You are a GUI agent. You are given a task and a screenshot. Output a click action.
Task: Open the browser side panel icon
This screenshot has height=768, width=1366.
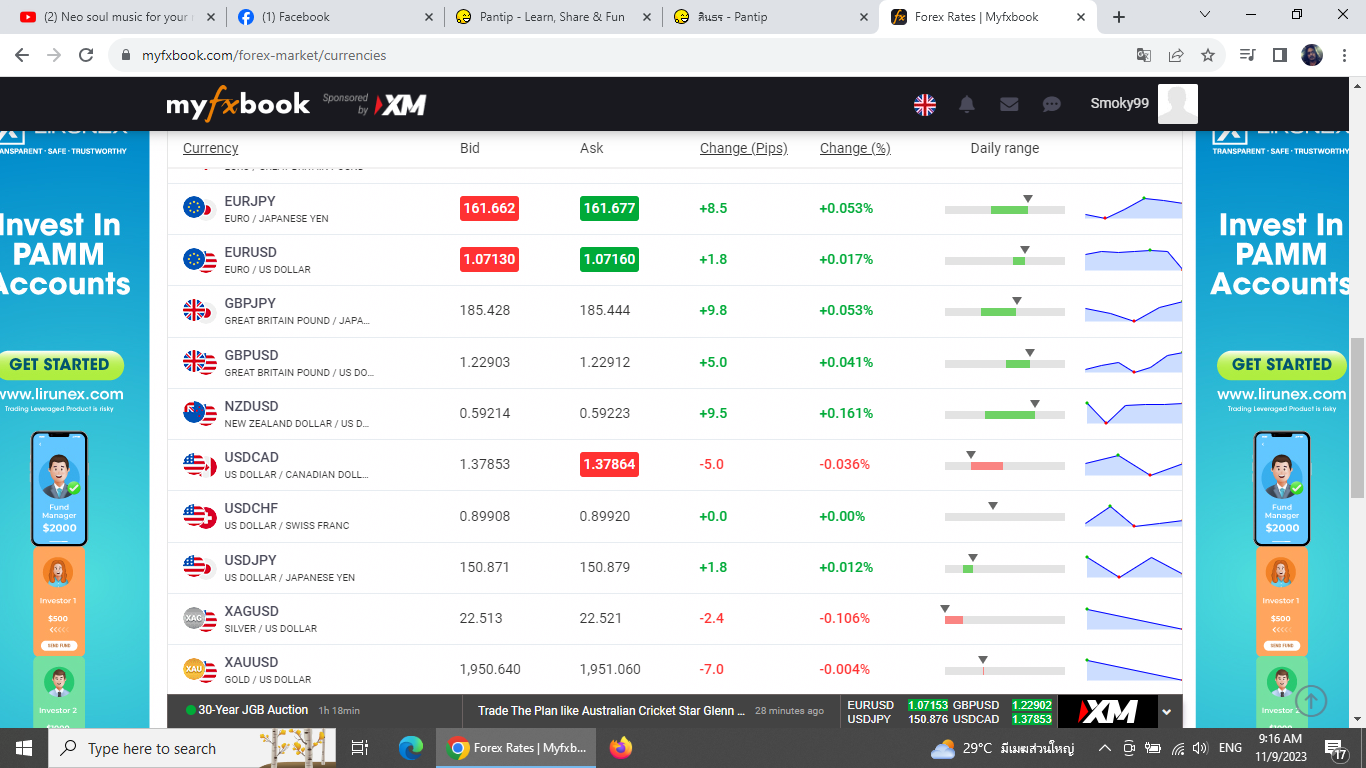click(1279, 55)
